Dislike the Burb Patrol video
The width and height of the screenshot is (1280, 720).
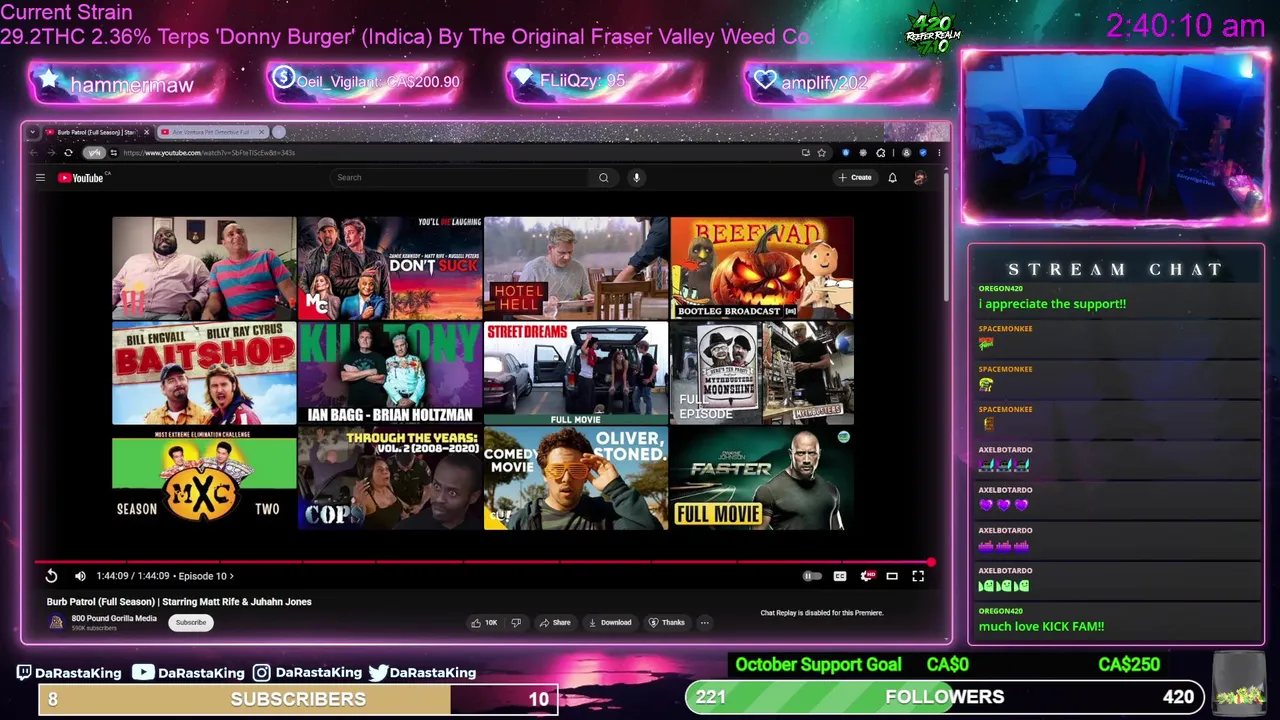516,623
